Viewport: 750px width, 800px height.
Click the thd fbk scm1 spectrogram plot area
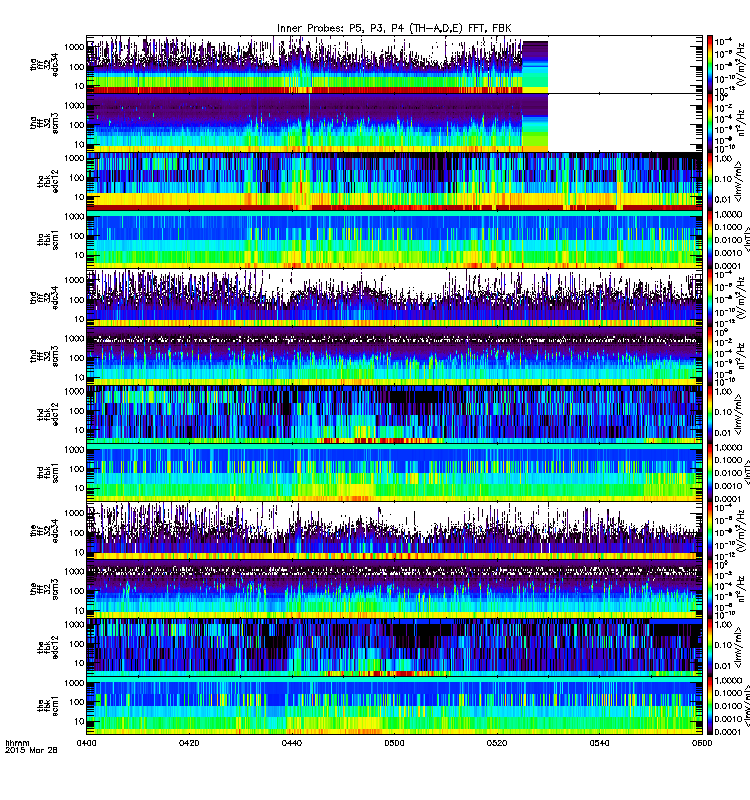pos(394,472)
